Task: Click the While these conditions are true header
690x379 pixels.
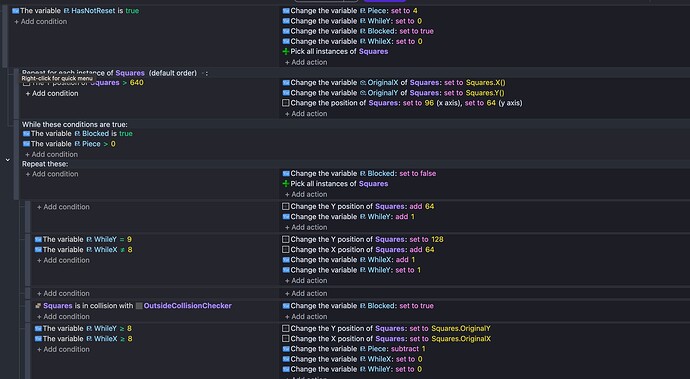Action: [75, 125]
